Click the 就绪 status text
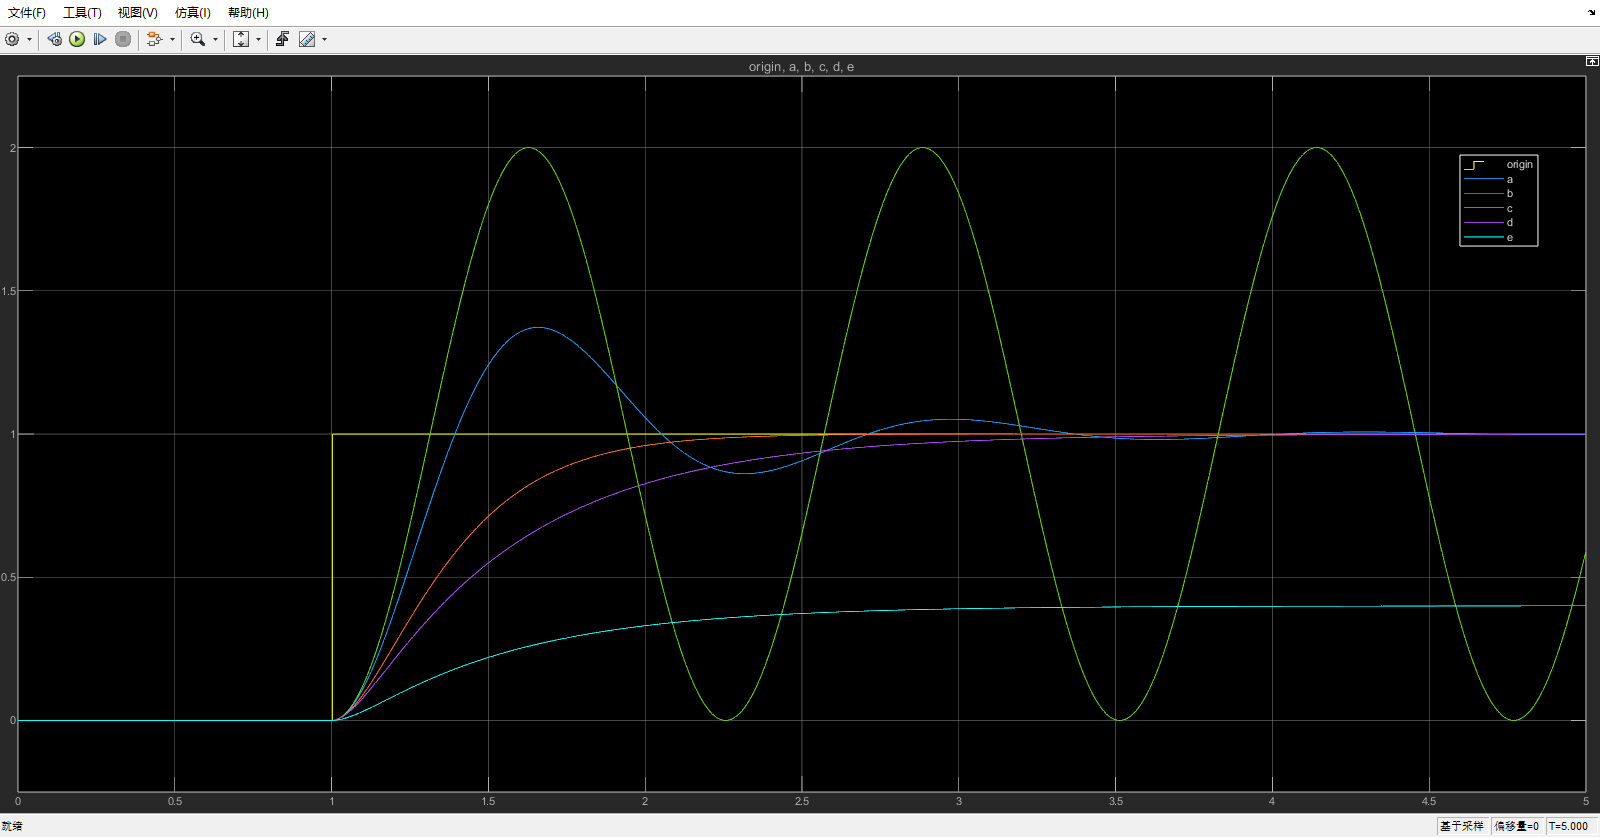This screenshot has height=837, width=1600. [12, 826]
